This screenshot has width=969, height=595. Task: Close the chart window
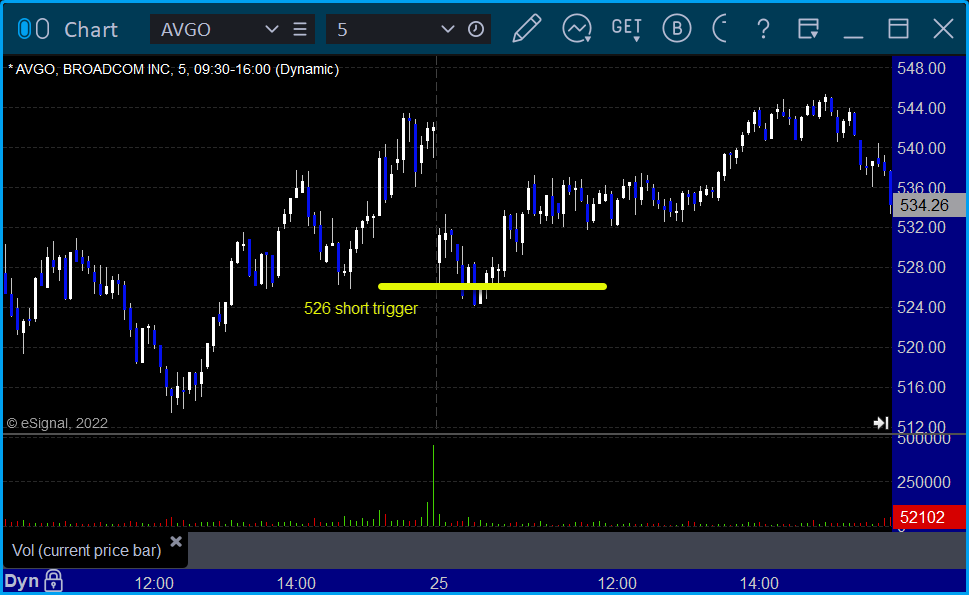click(x=943, y=29)
